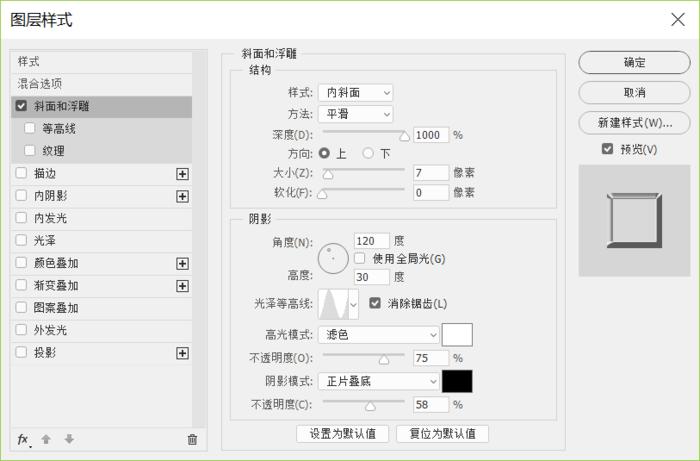Click plus icon next to 内阴影

pos(182,196)
